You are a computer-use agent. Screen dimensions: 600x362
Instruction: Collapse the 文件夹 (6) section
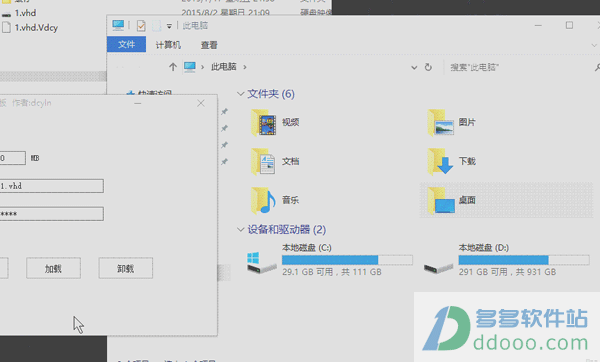(241, 94)
